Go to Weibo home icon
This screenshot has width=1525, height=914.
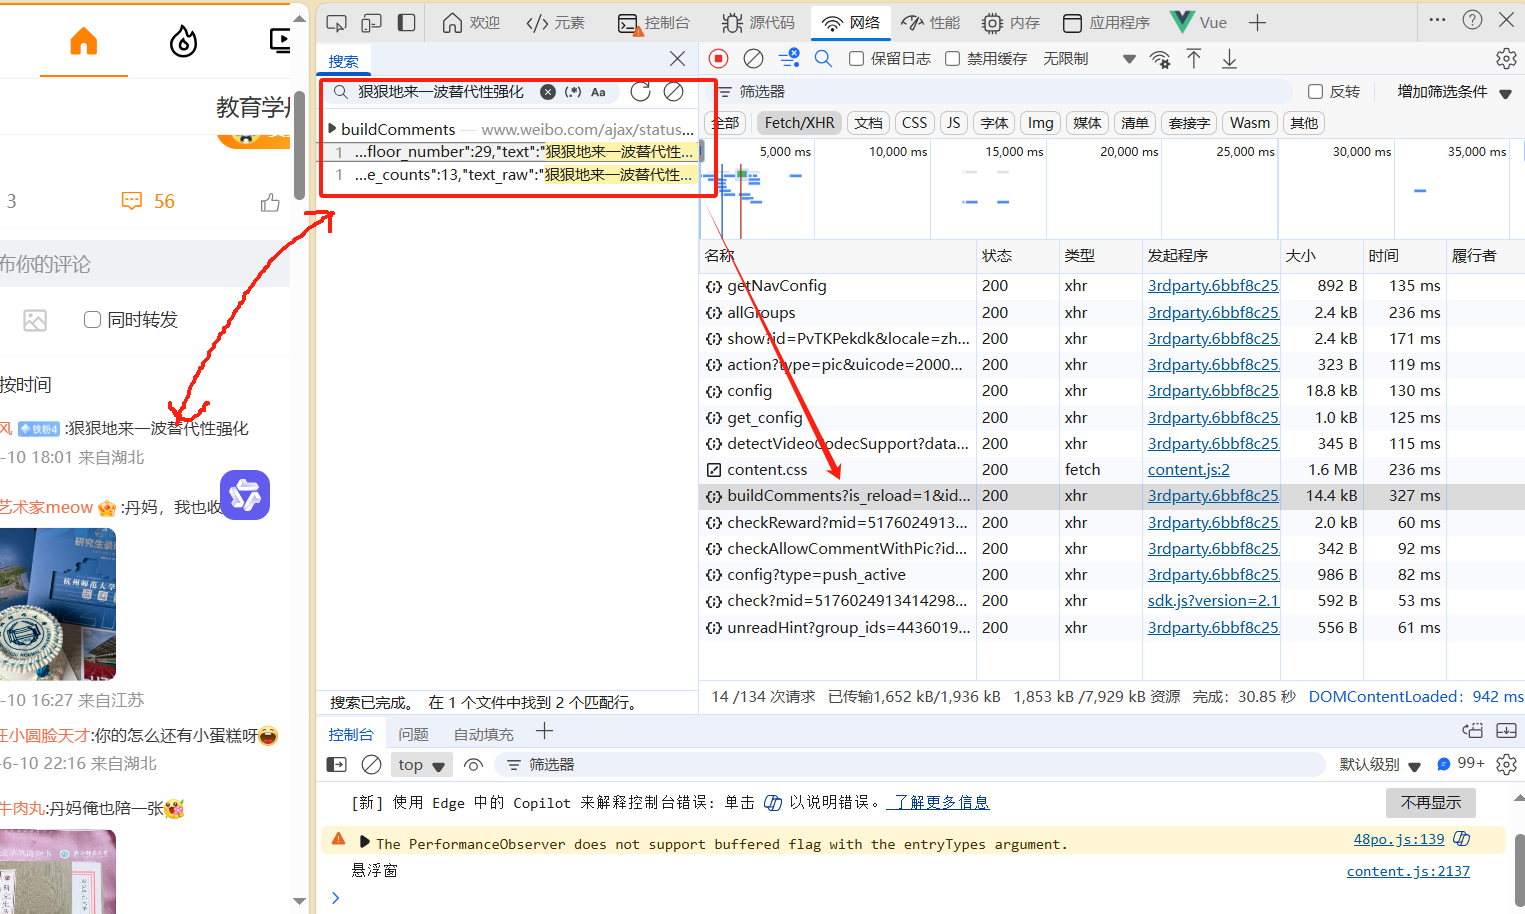(84, 41)
